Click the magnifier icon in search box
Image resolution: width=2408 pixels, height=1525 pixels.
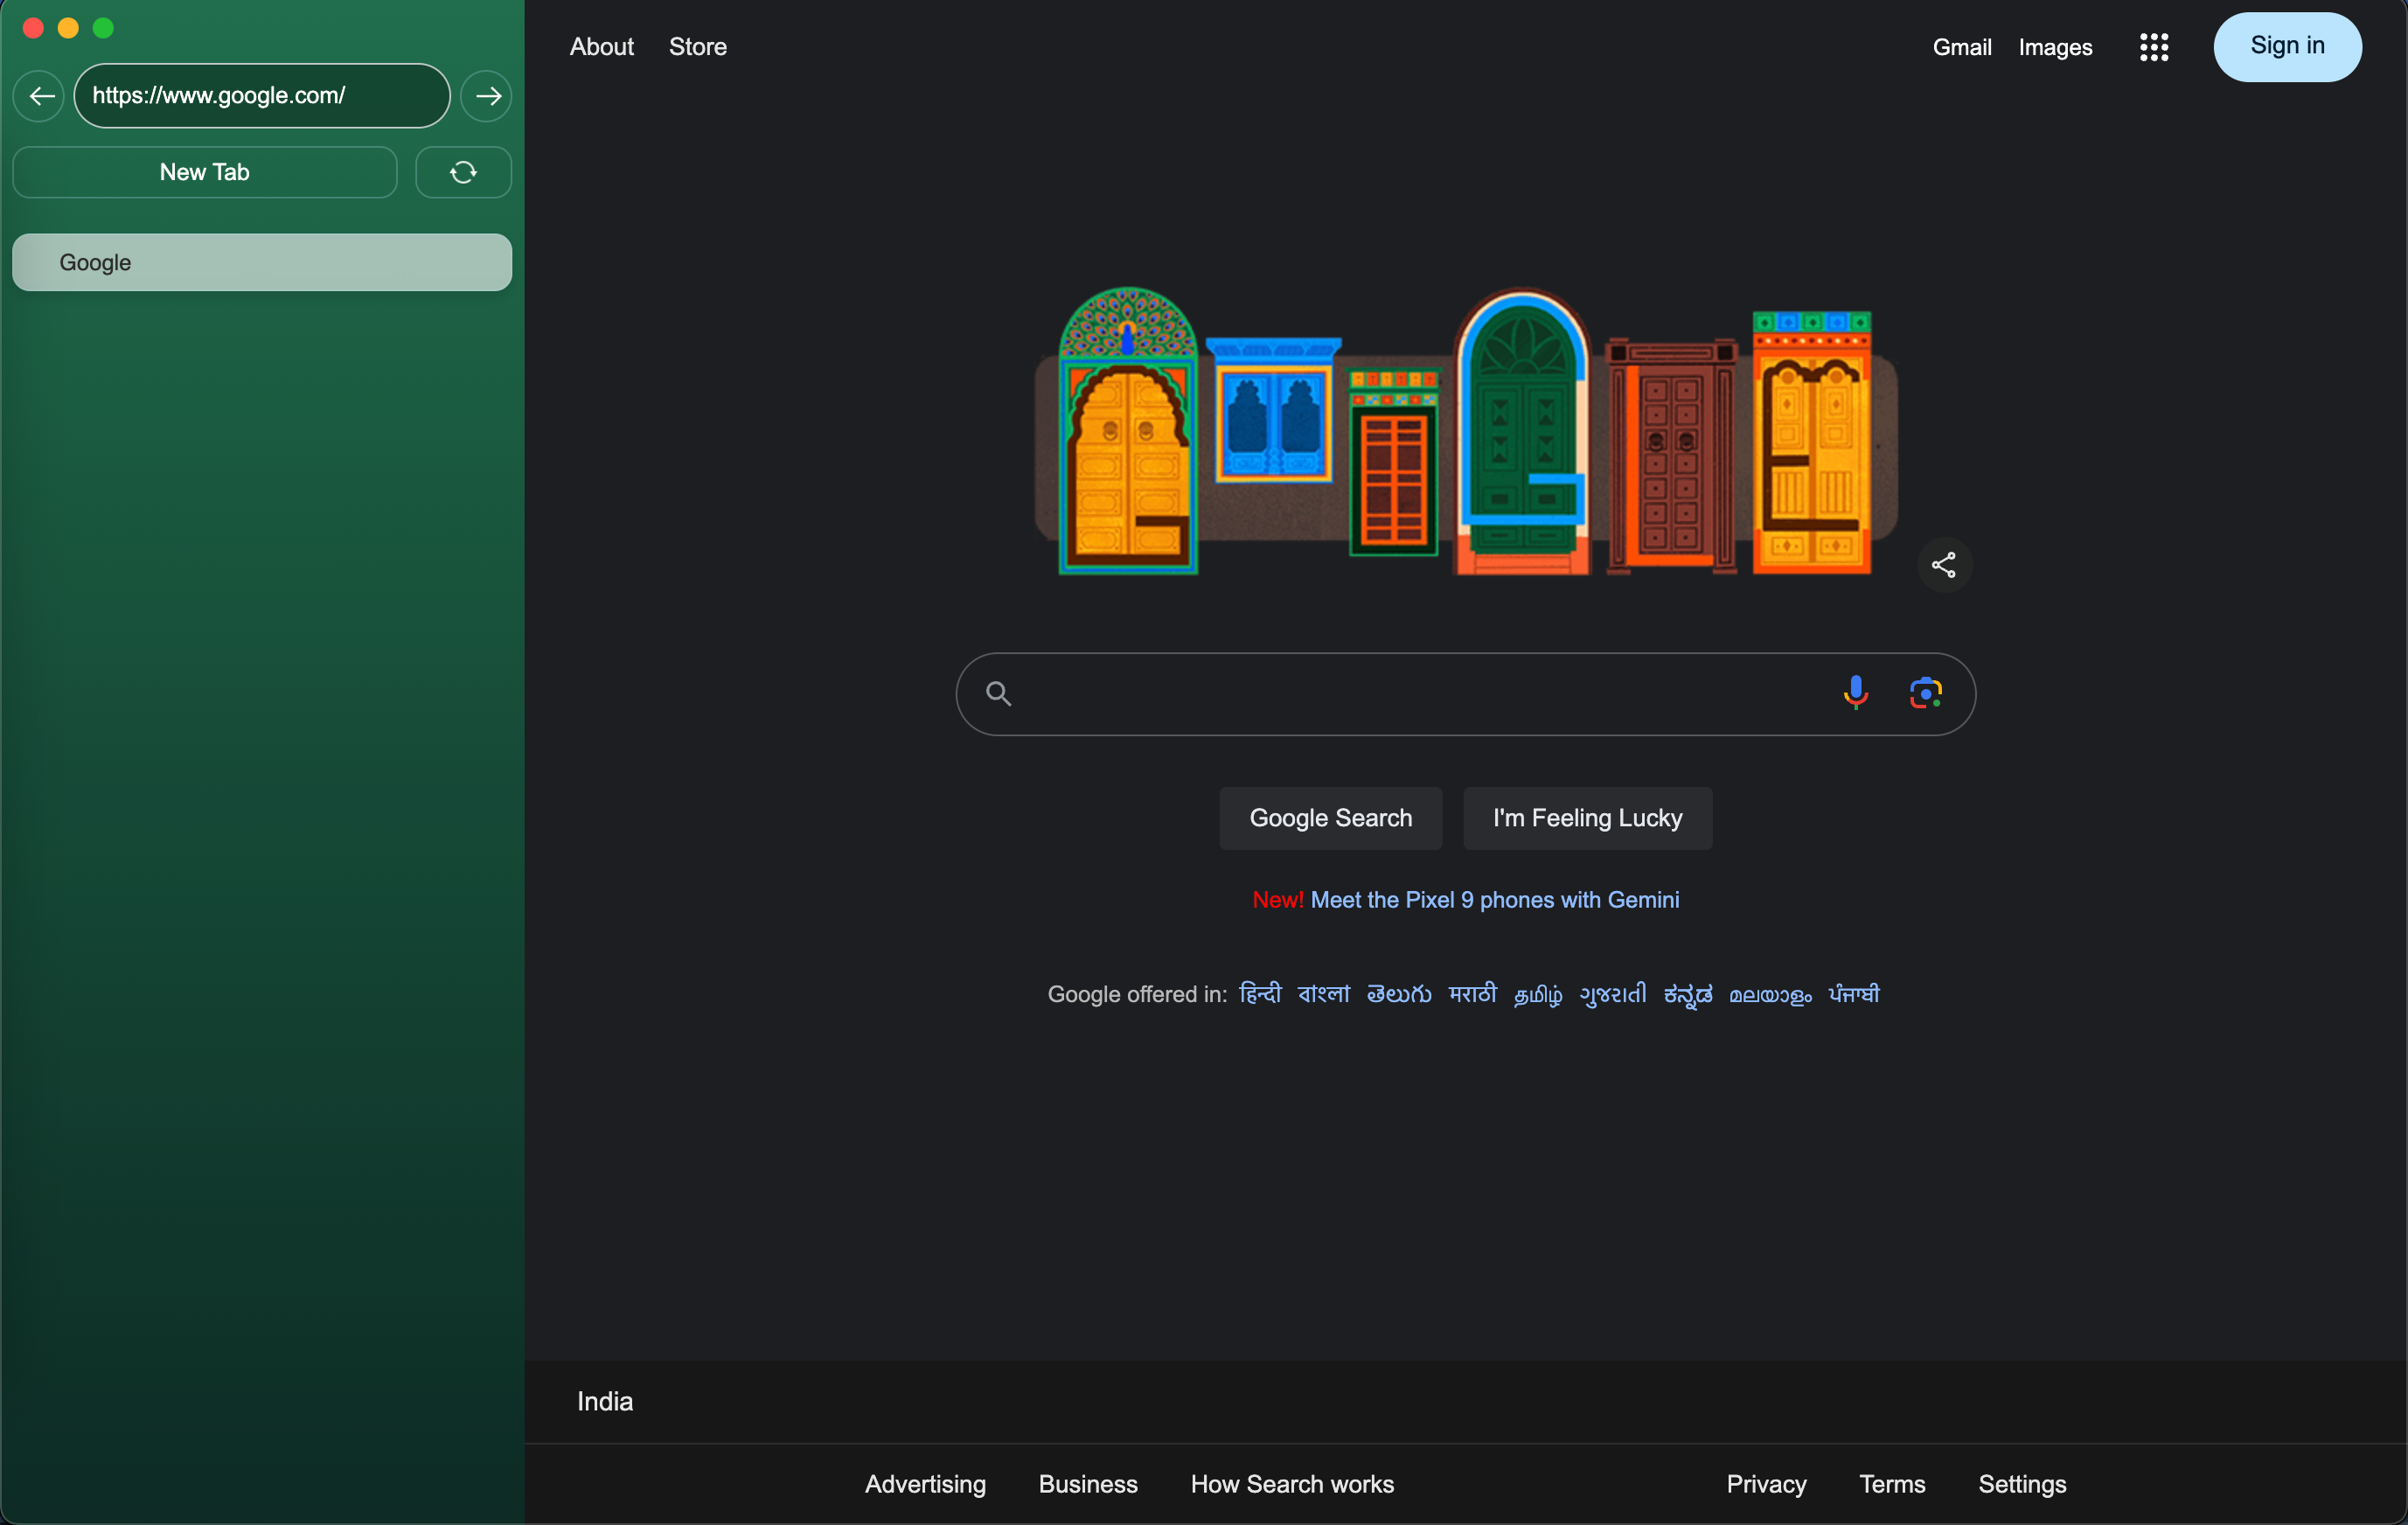point(998,693)
